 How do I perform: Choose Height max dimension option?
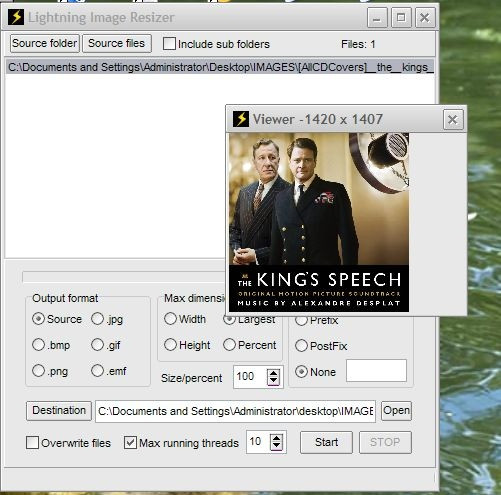[x=170, y=345]
